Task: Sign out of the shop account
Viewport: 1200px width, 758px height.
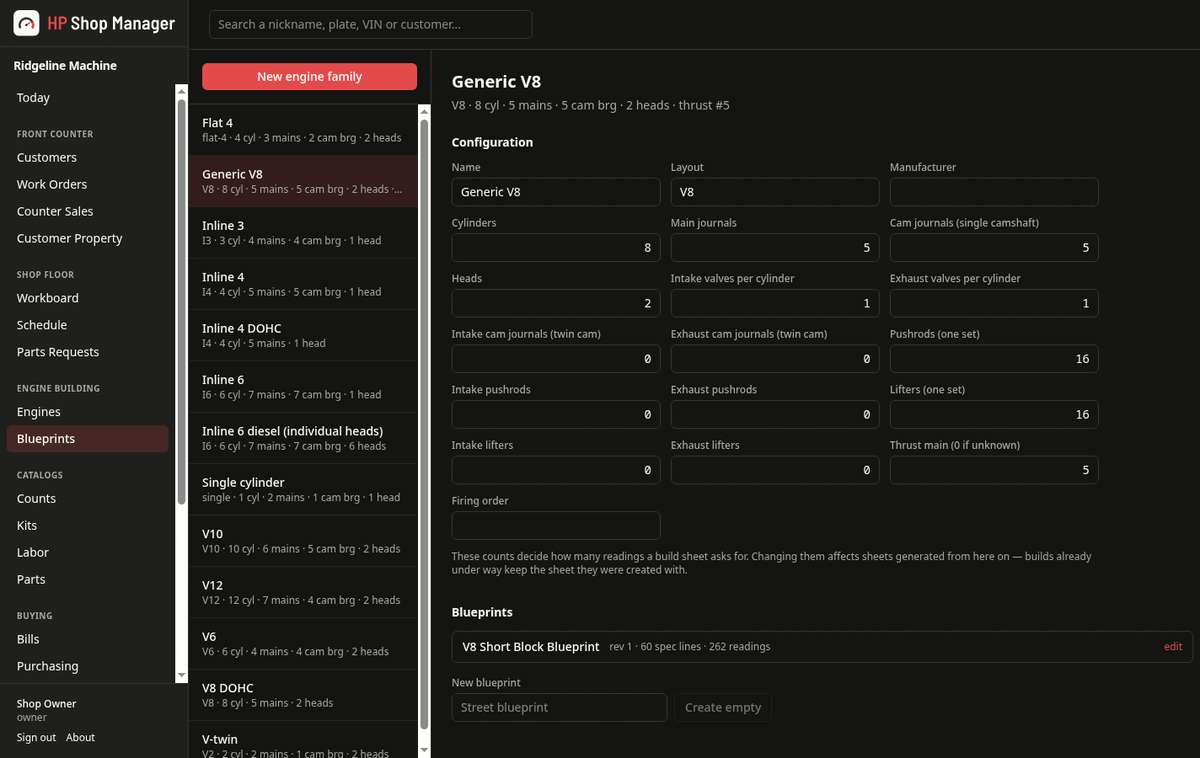Action: (36, 738)
